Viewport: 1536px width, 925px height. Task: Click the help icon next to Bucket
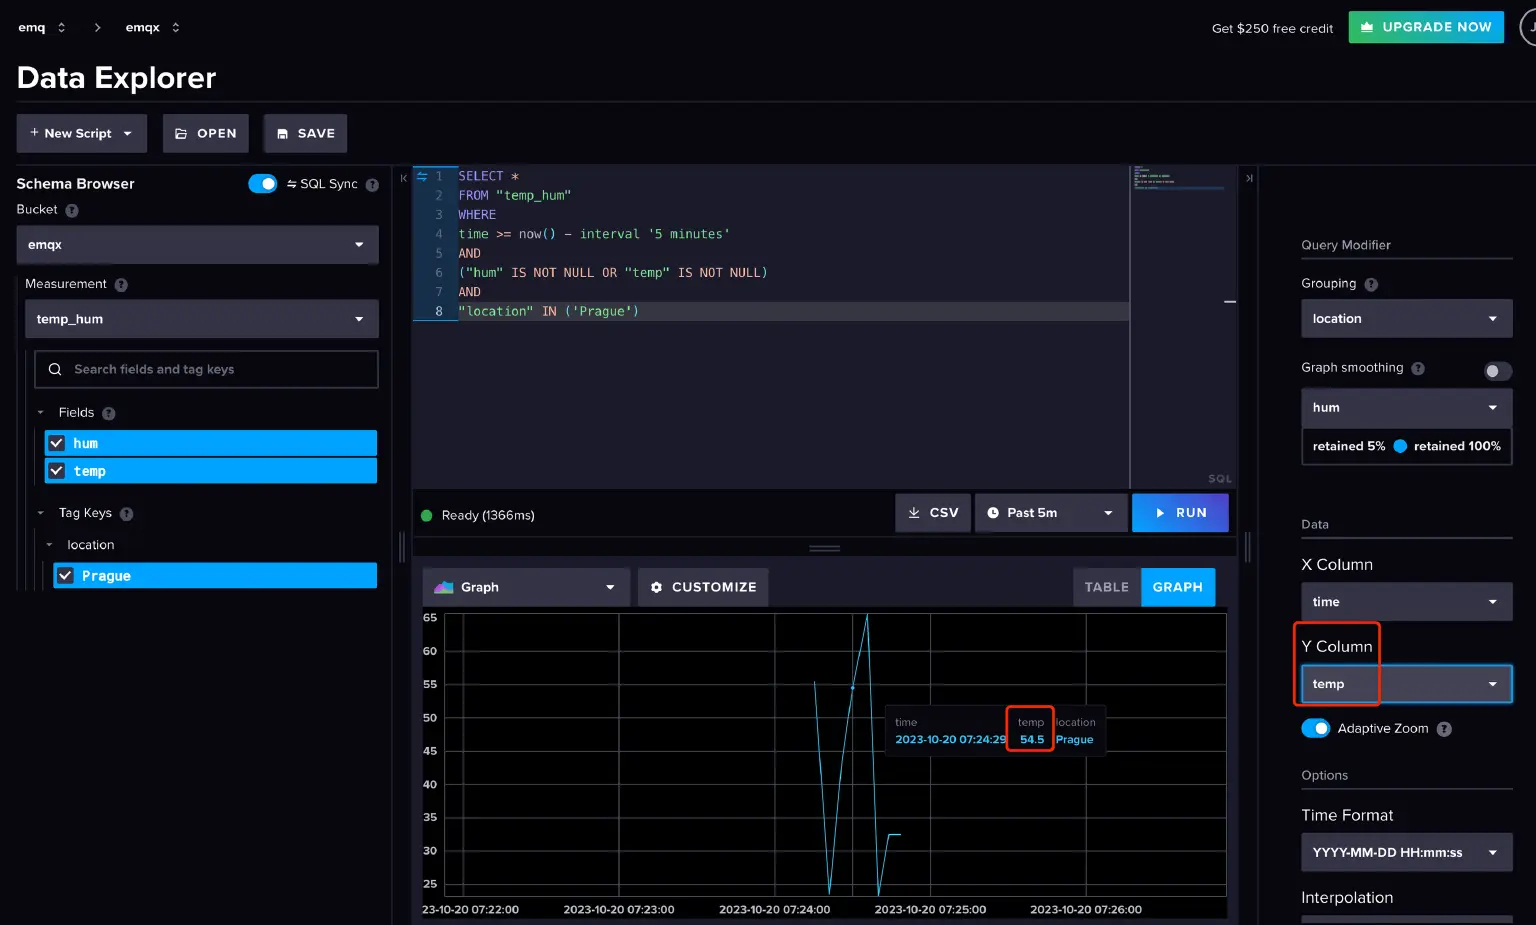click(72, 210)
